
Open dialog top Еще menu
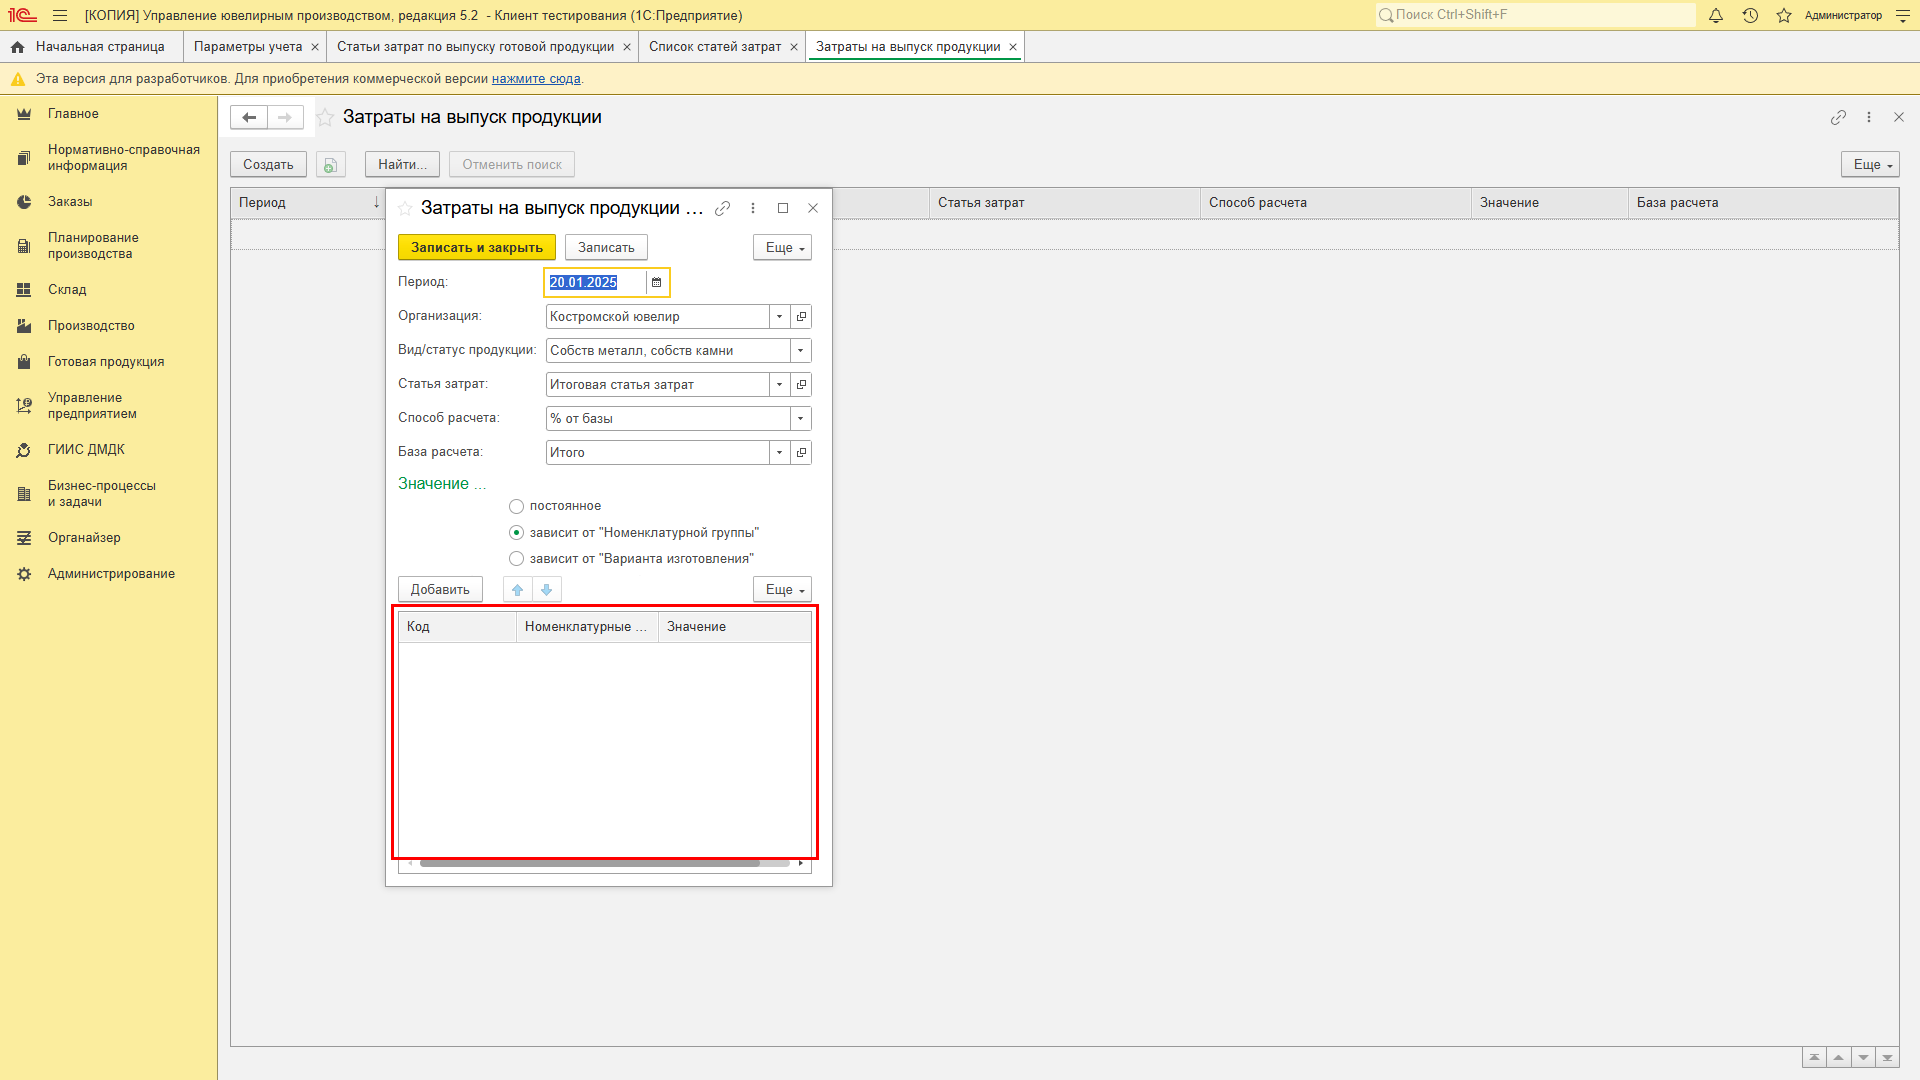tap(782, 248)
